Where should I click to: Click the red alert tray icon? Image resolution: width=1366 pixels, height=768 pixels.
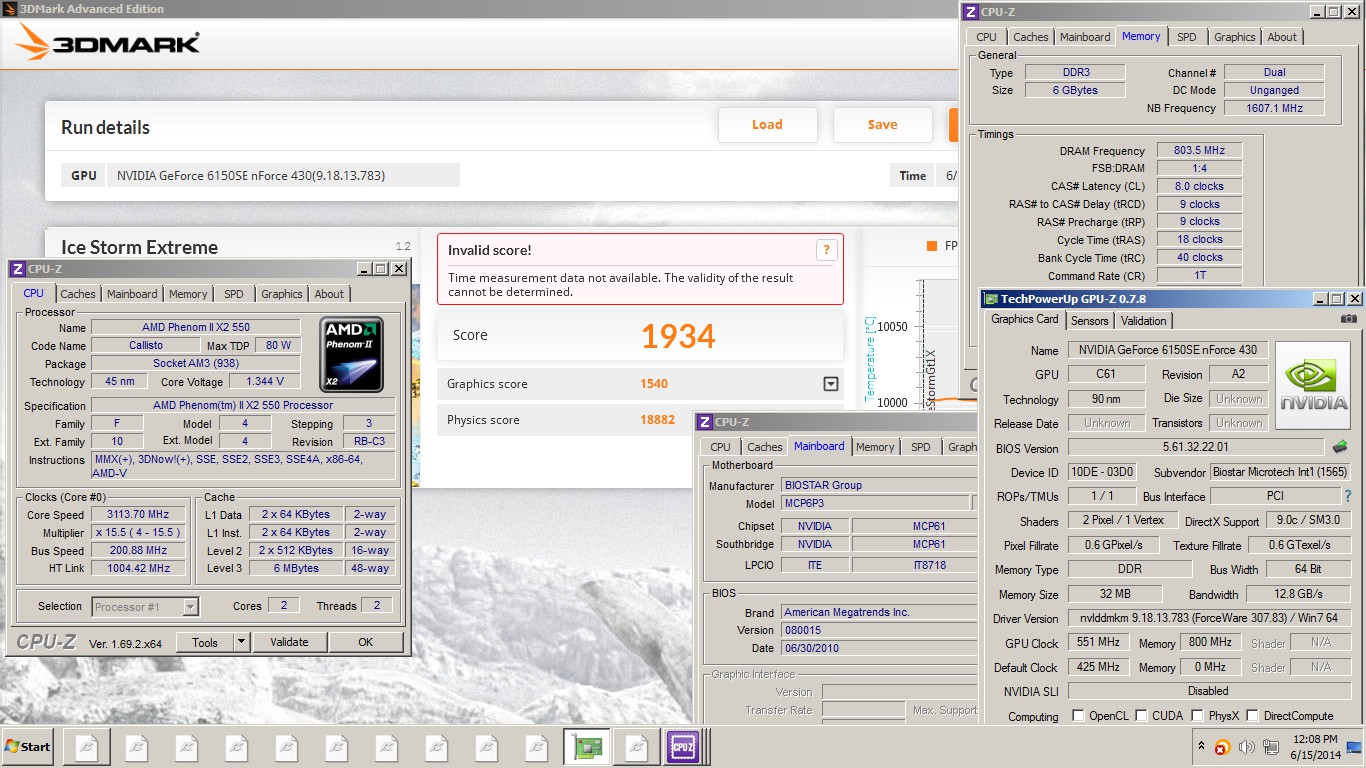1222,747
